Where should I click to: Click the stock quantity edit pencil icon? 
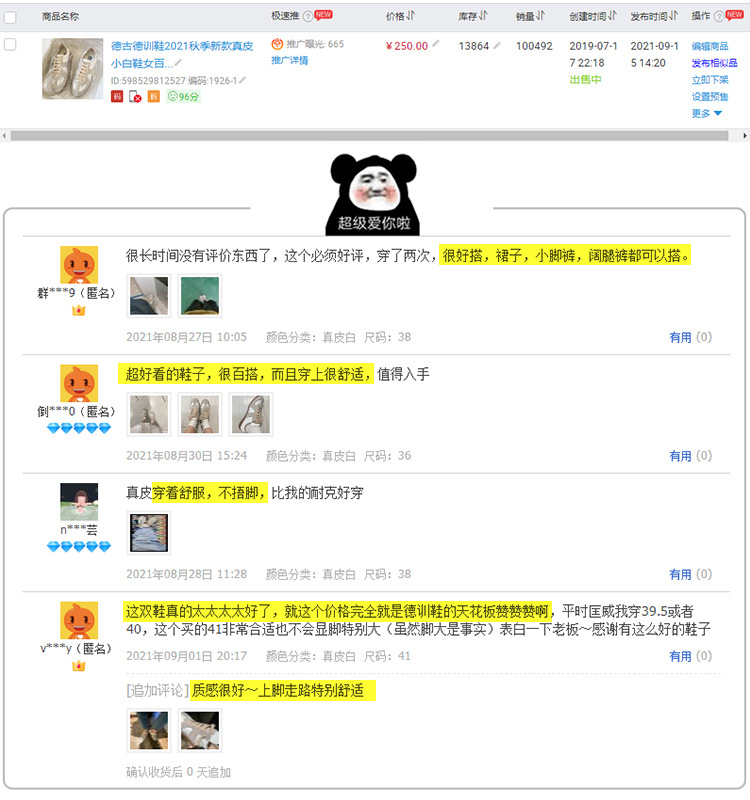(497, 45)
